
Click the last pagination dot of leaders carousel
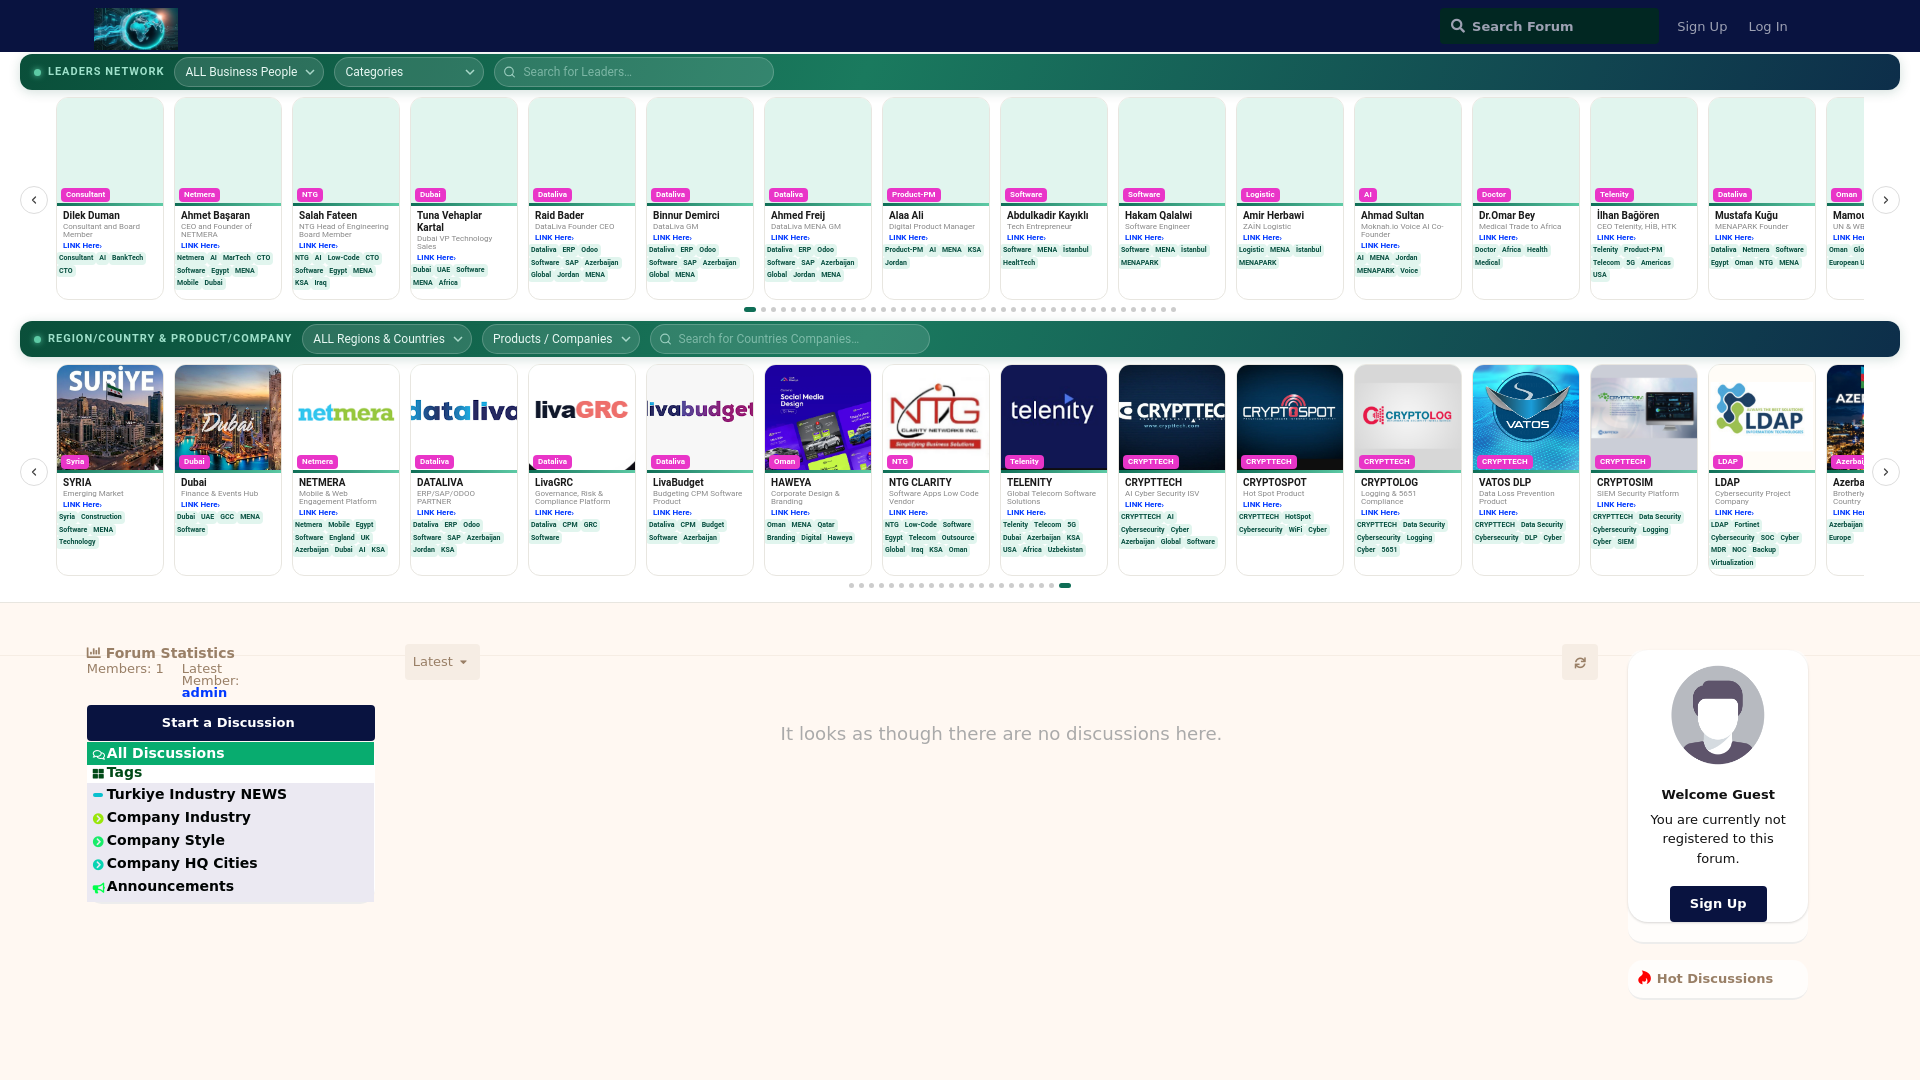coord(1174,310)
